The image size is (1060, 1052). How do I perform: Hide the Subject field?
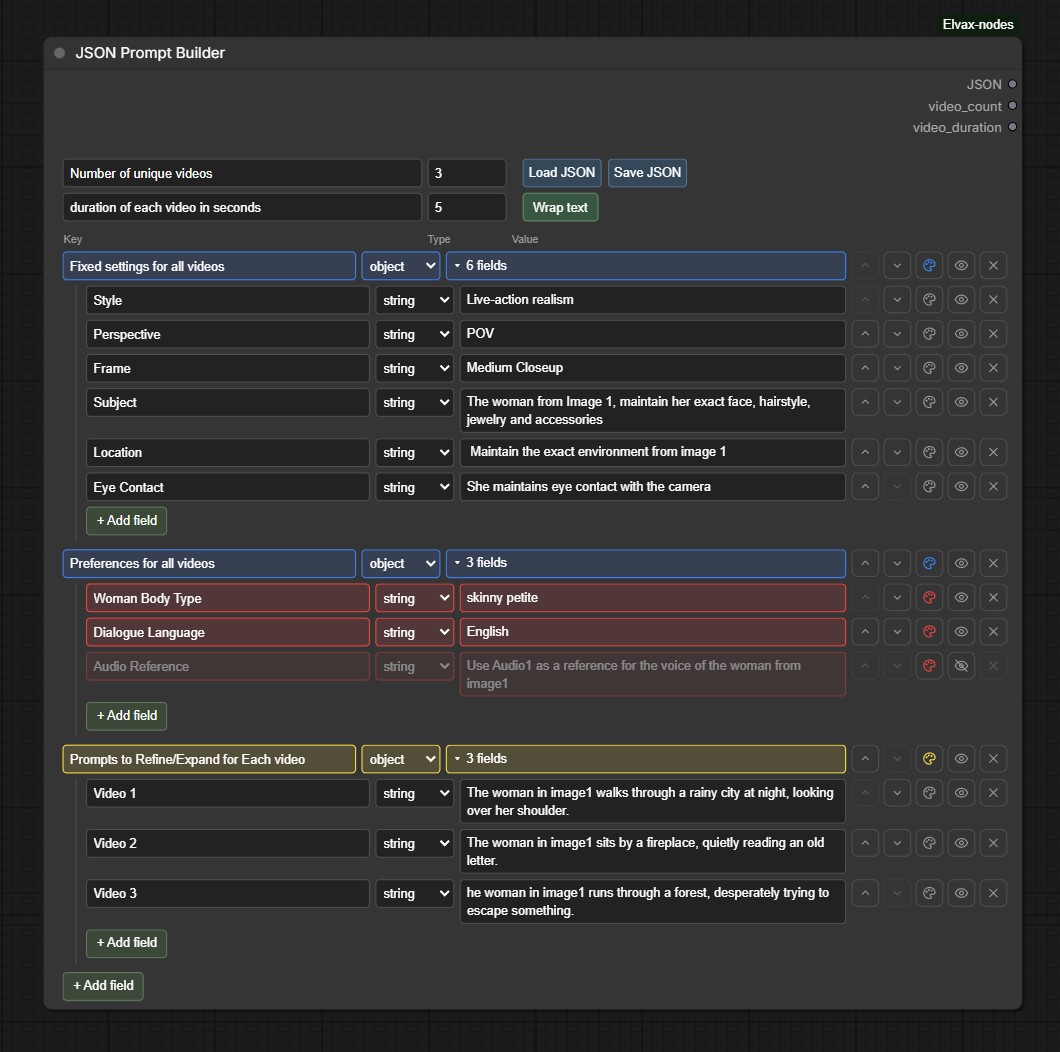(961, 402)
